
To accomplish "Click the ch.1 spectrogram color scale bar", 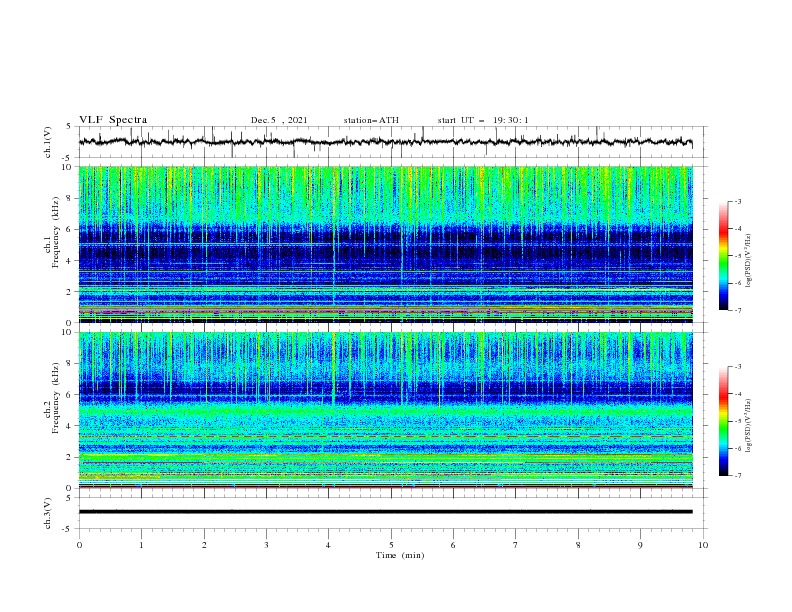I will point(723,256).
